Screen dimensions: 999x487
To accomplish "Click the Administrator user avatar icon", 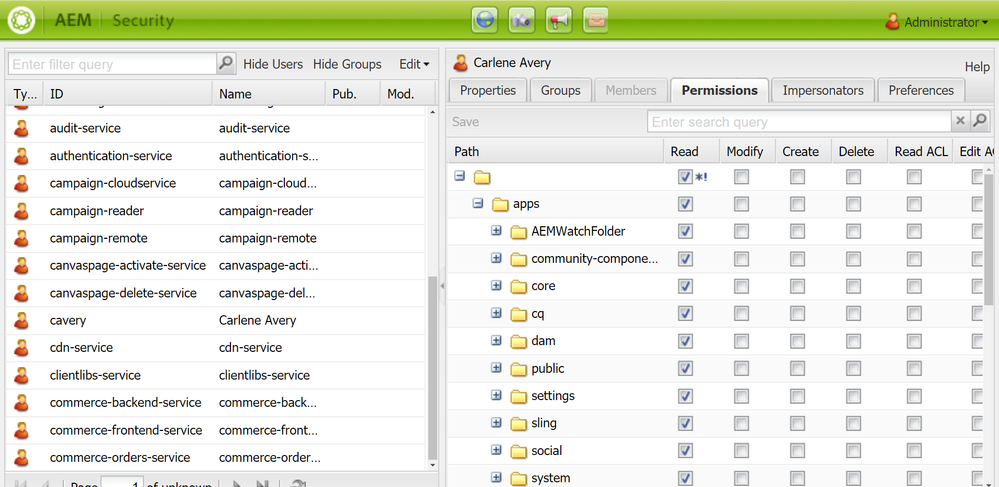I will [x=893, y=22].
